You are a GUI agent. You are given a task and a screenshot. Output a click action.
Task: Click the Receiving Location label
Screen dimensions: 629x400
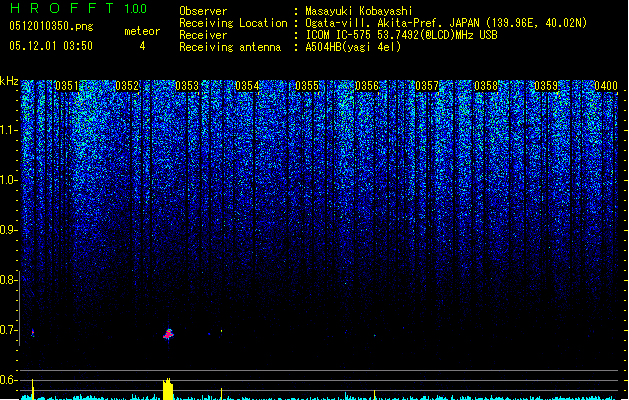(x=233, y=23)
